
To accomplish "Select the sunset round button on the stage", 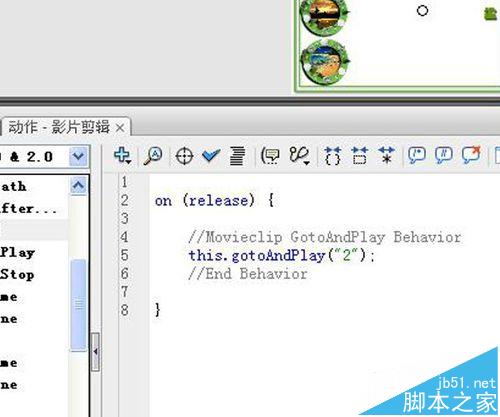I will coord(324,15).
